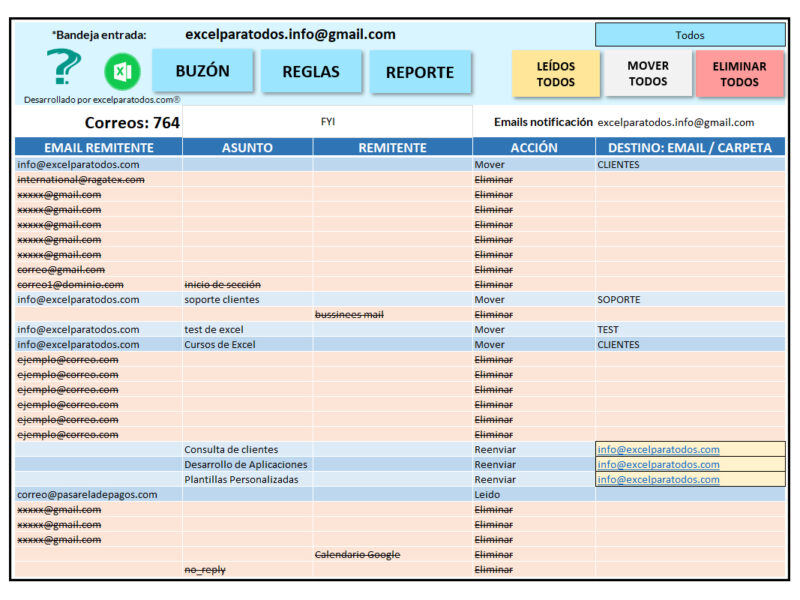
Task: Click the green Excel logo icon
Action: click(122, 71)
